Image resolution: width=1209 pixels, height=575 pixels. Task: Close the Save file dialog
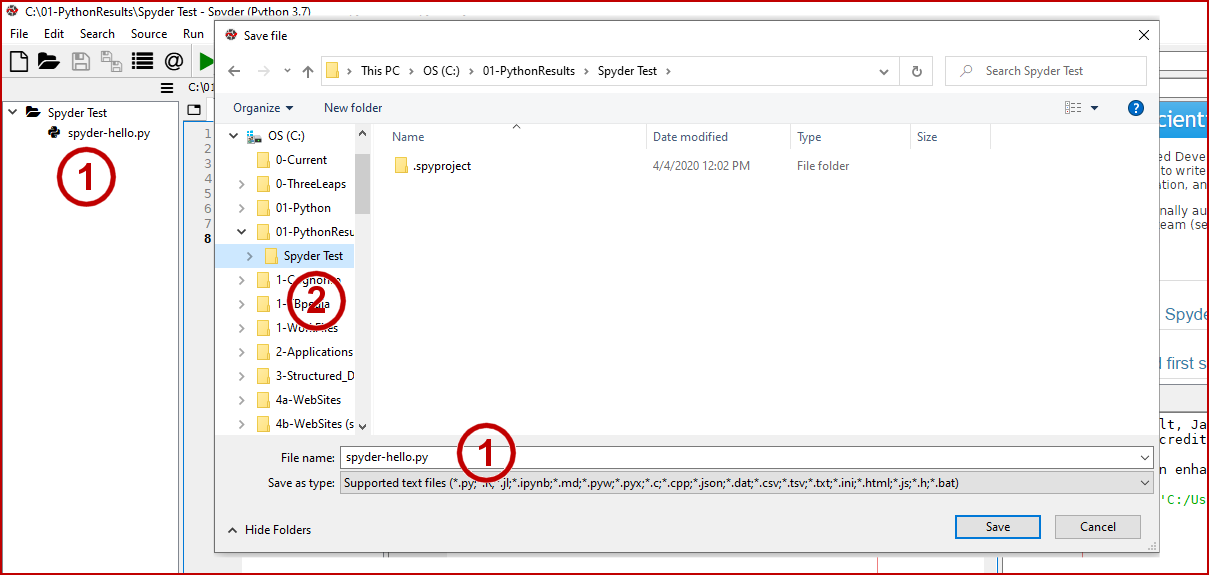(x=1143, y=35)
